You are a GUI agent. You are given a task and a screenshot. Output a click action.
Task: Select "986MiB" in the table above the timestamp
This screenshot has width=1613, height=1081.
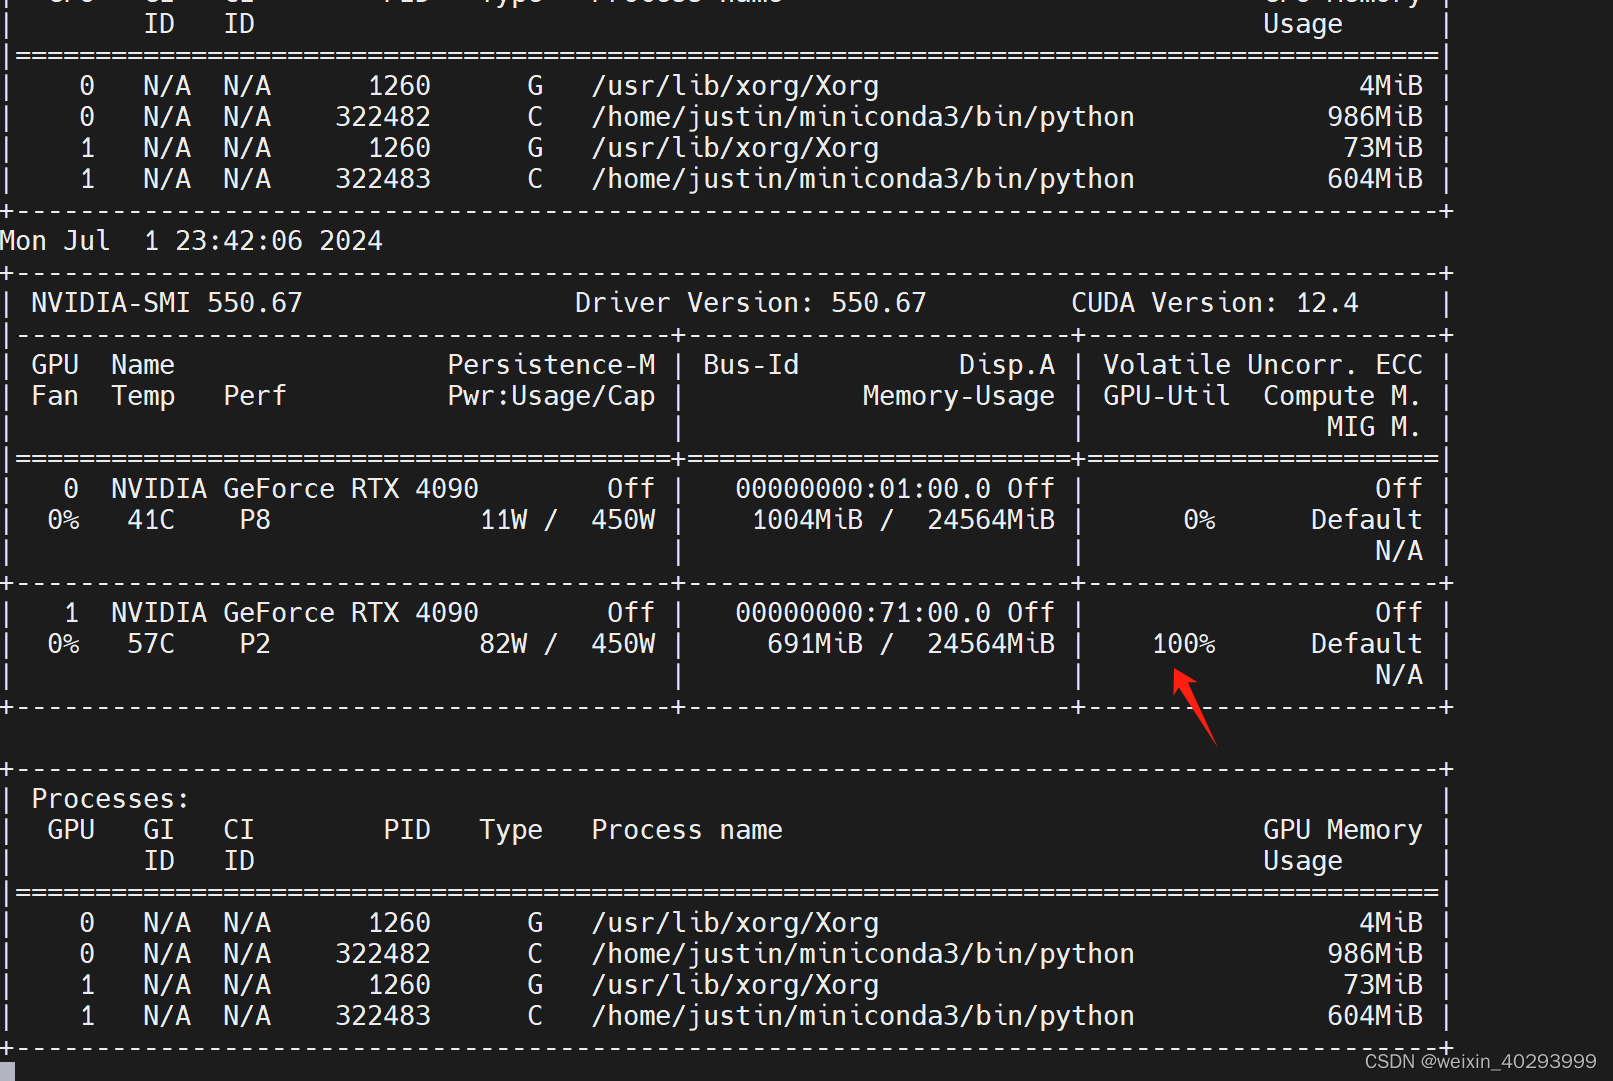(1375, 117)
